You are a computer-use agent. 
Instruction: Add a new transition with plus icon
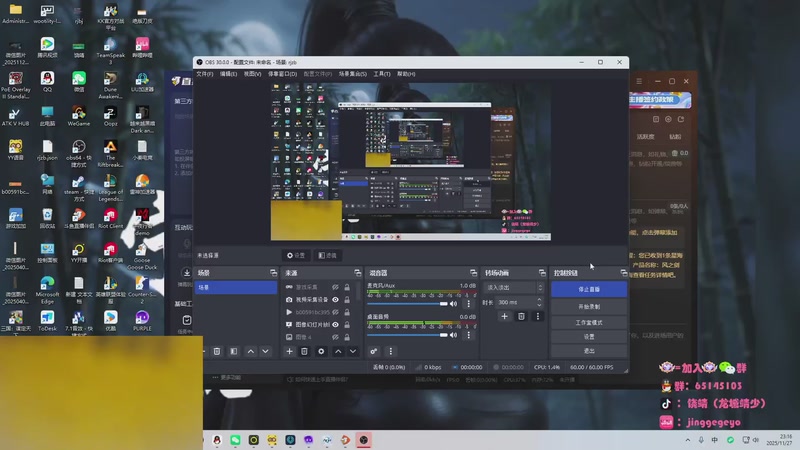coord(504,316)
